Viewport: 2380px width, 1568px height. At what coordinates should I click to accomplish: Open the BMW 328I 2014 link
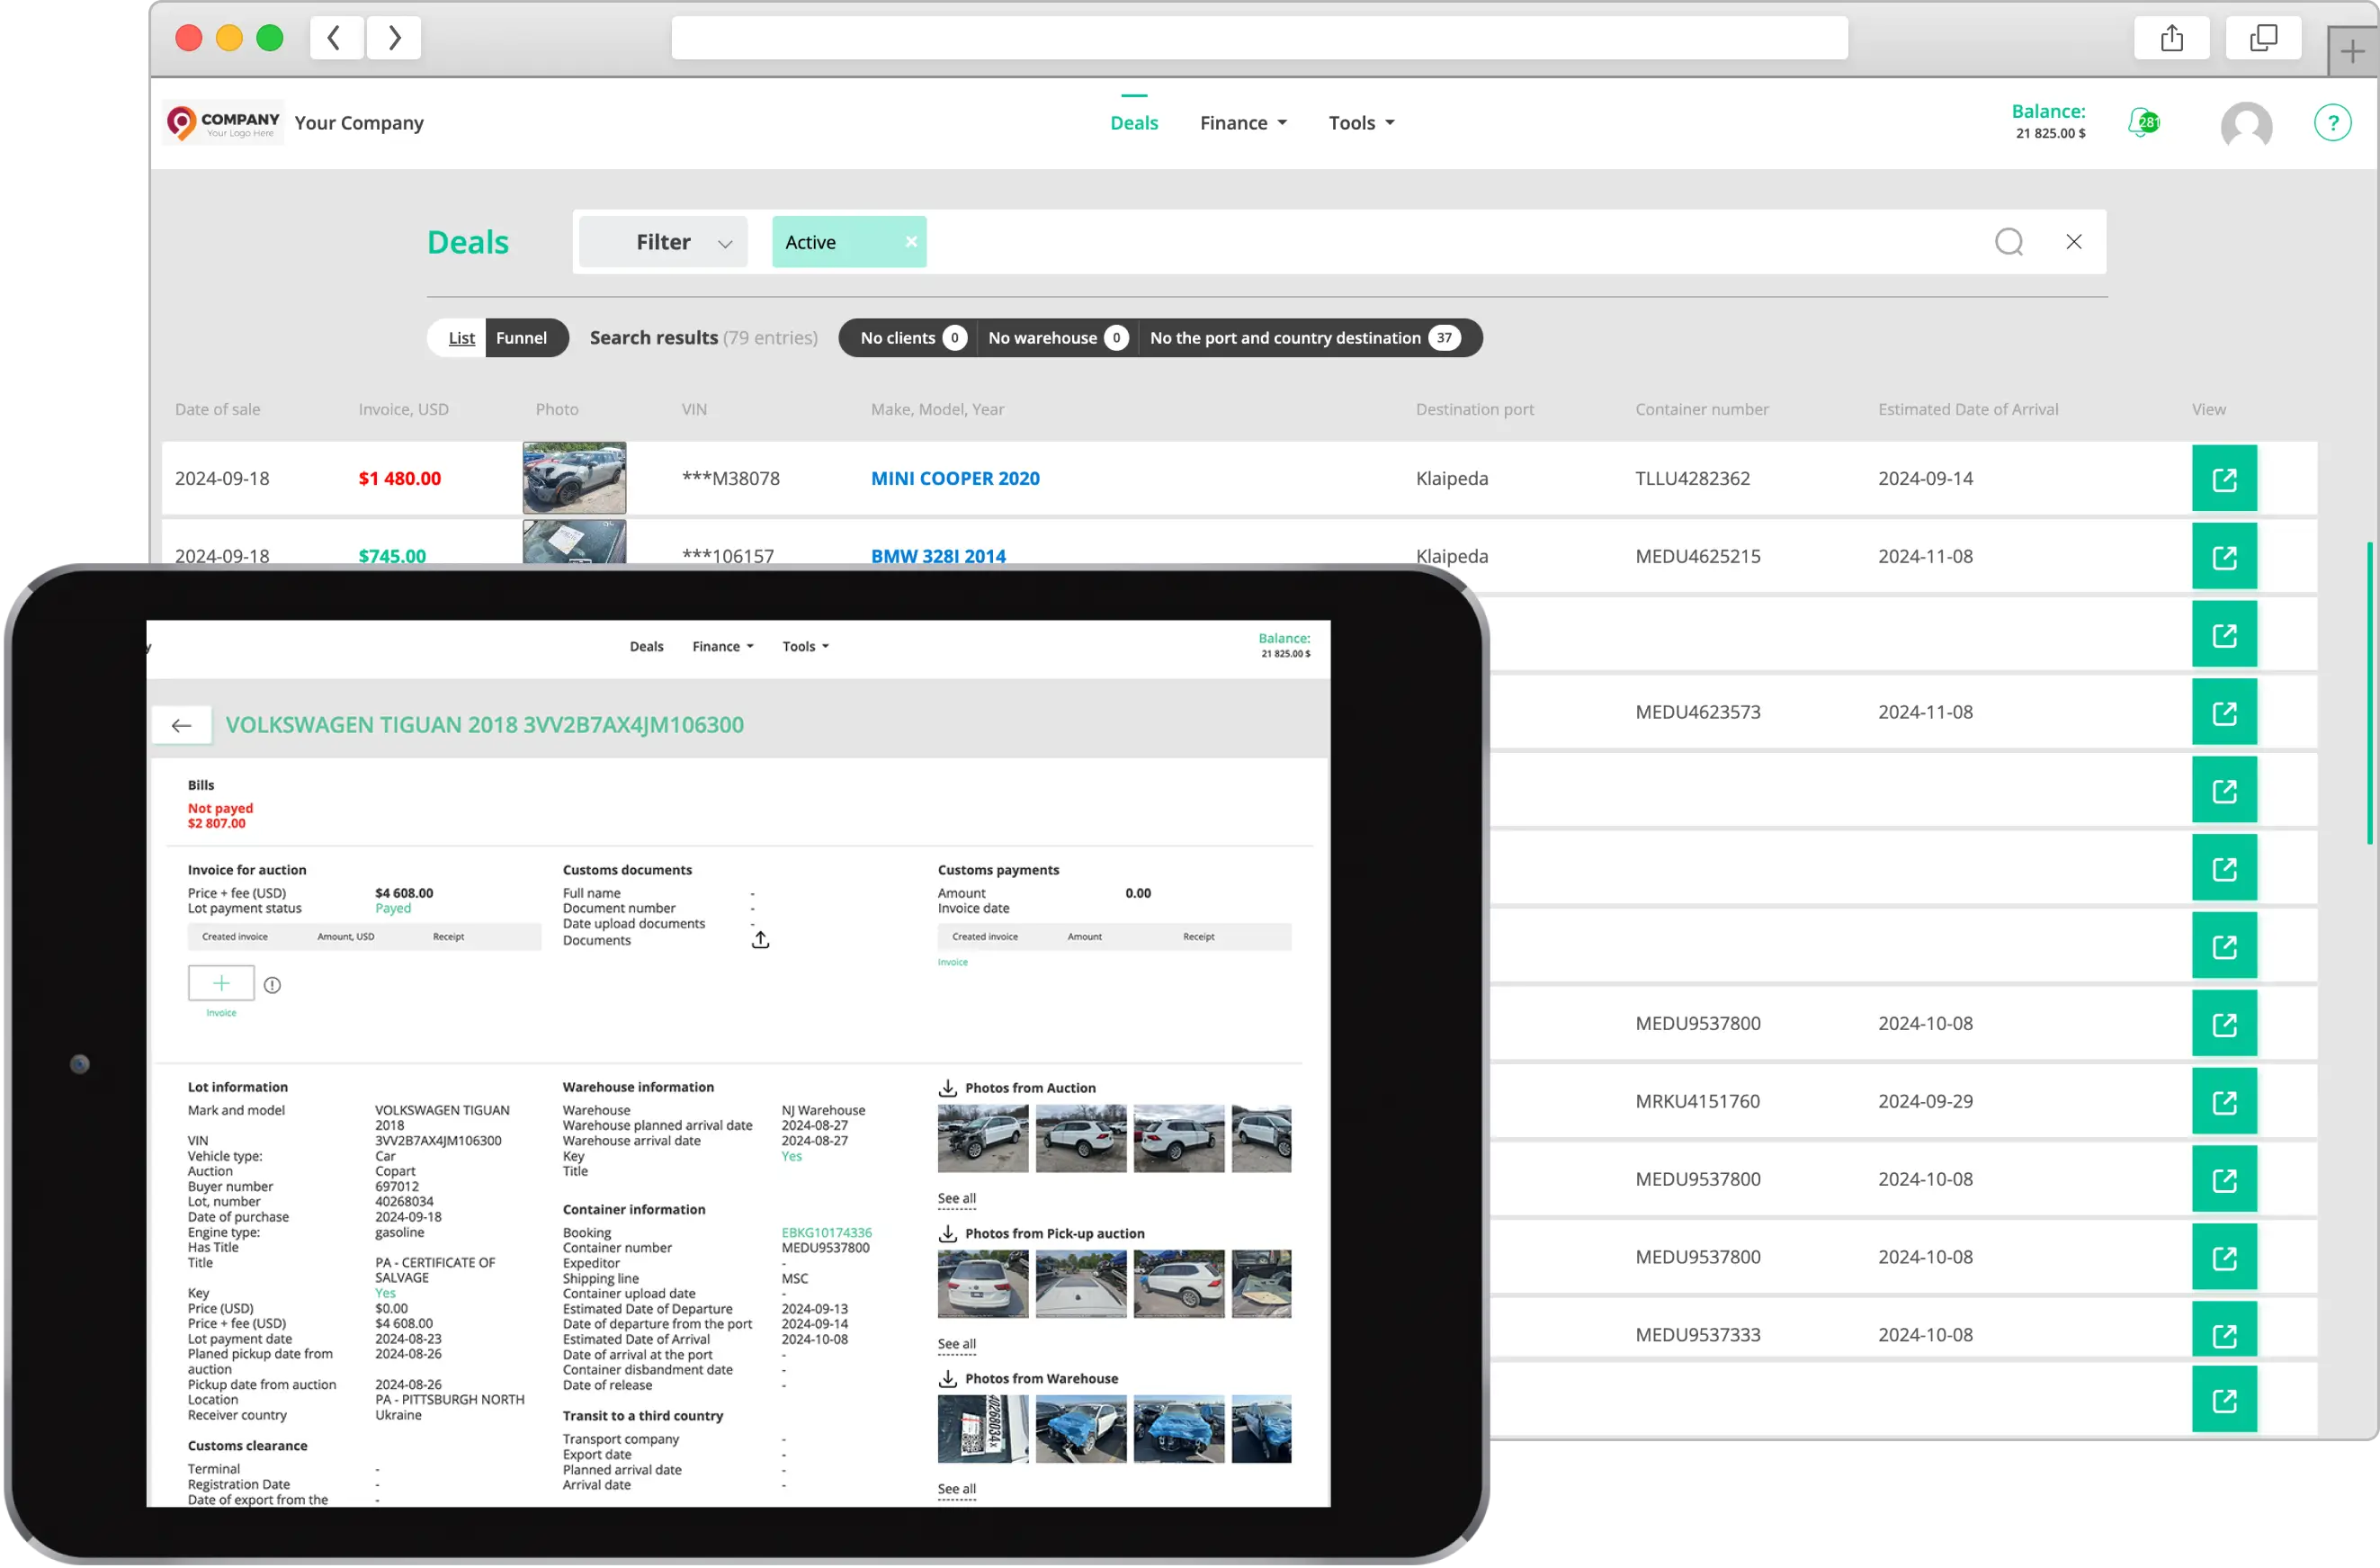click(938, 556)
